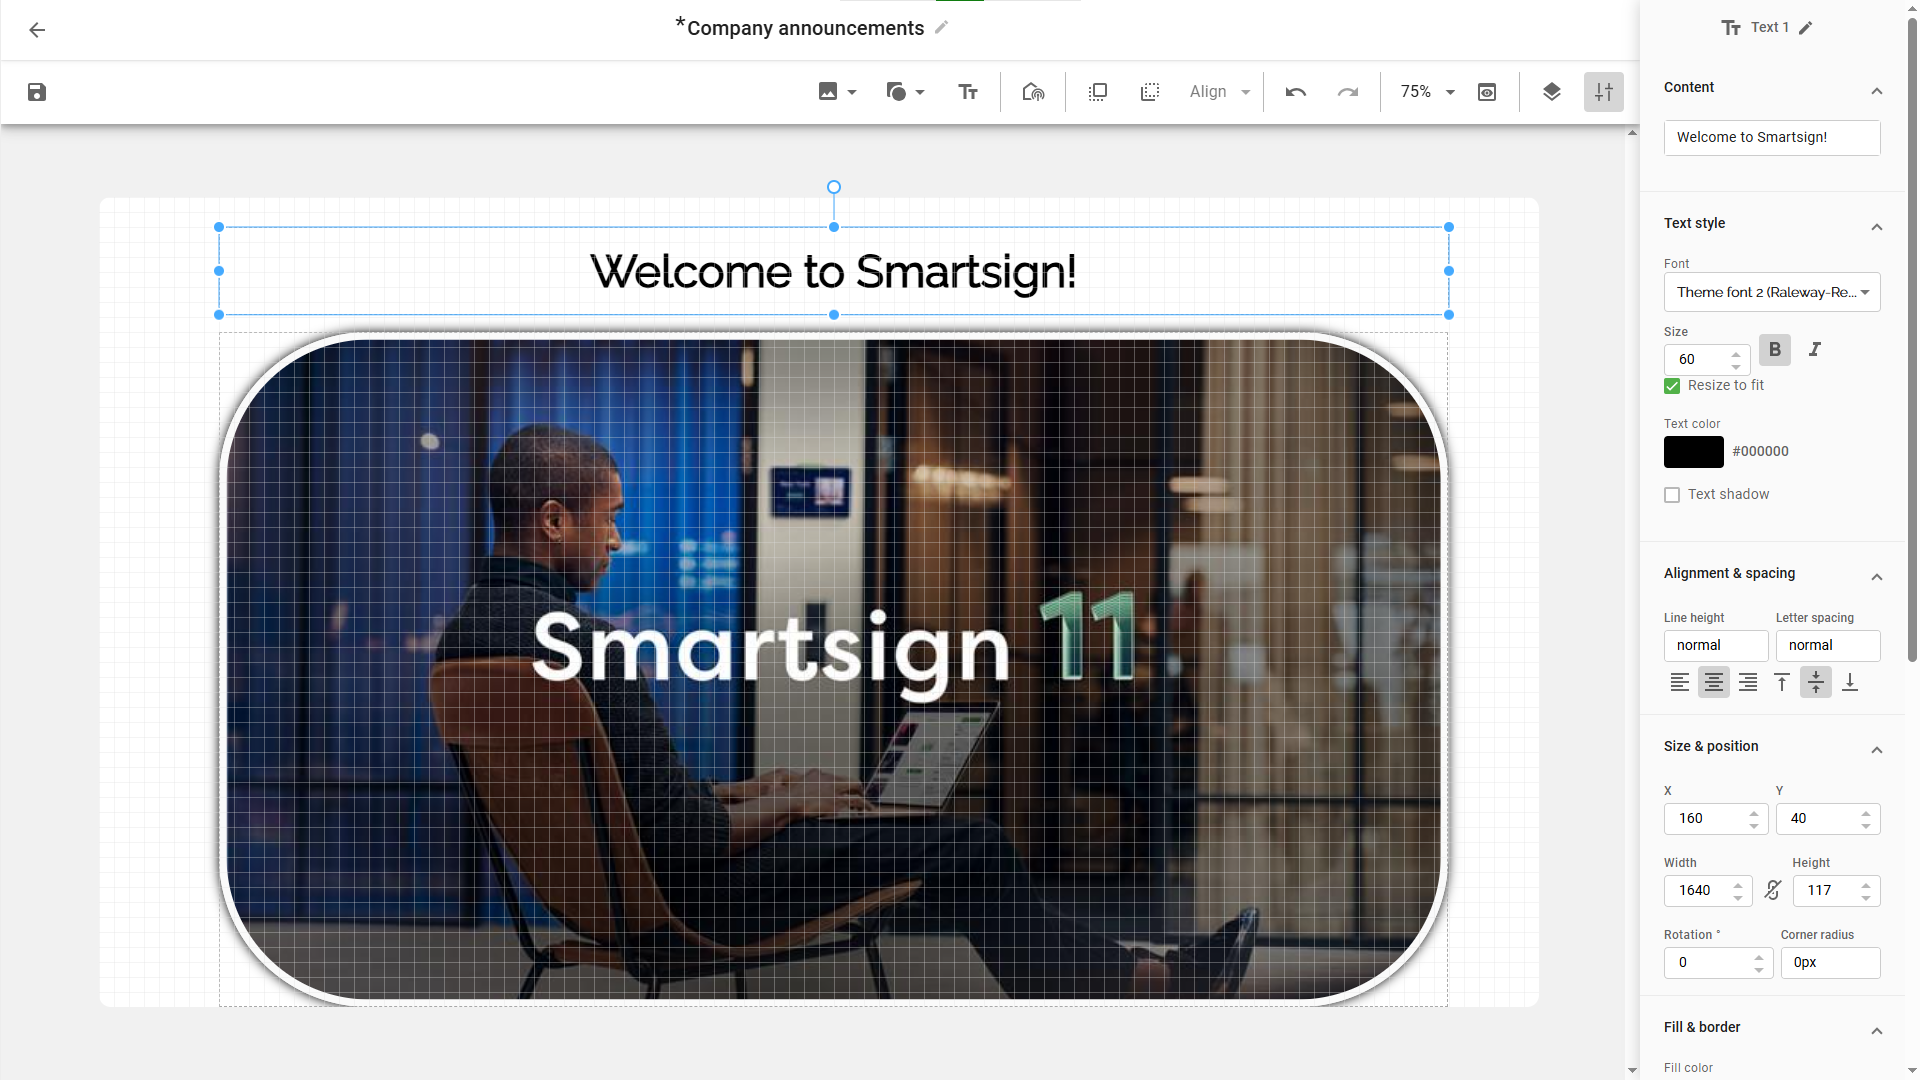1920x1080 pixels.
Task: Undo the last action
Action: click(1296, 92)
